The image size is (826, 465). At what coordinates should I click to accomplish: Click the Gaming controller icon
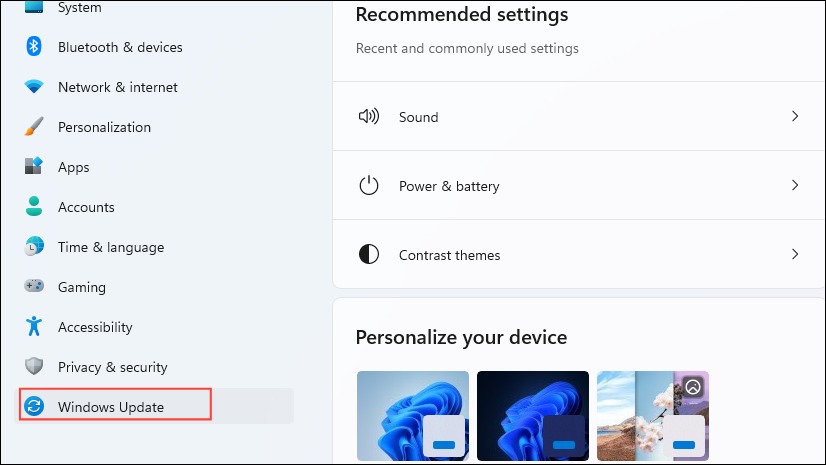point(34,286)
